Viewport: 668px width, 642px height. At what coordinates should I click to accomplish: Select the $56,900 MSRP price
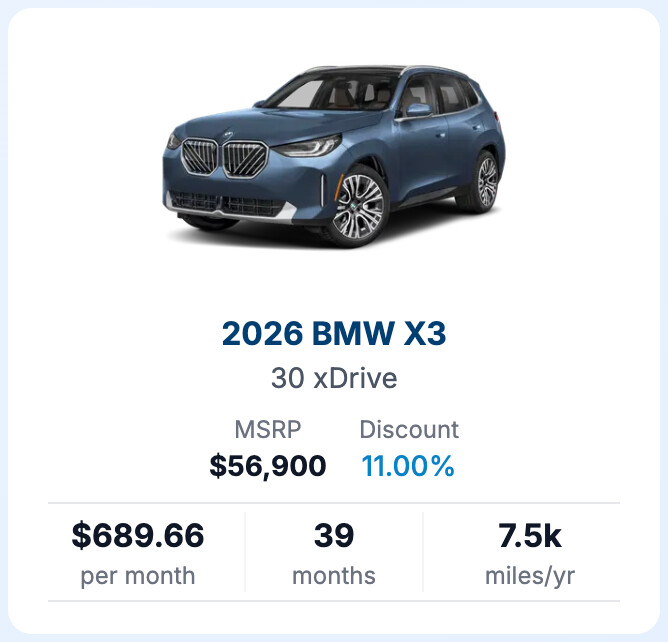[x=267, y=465]
